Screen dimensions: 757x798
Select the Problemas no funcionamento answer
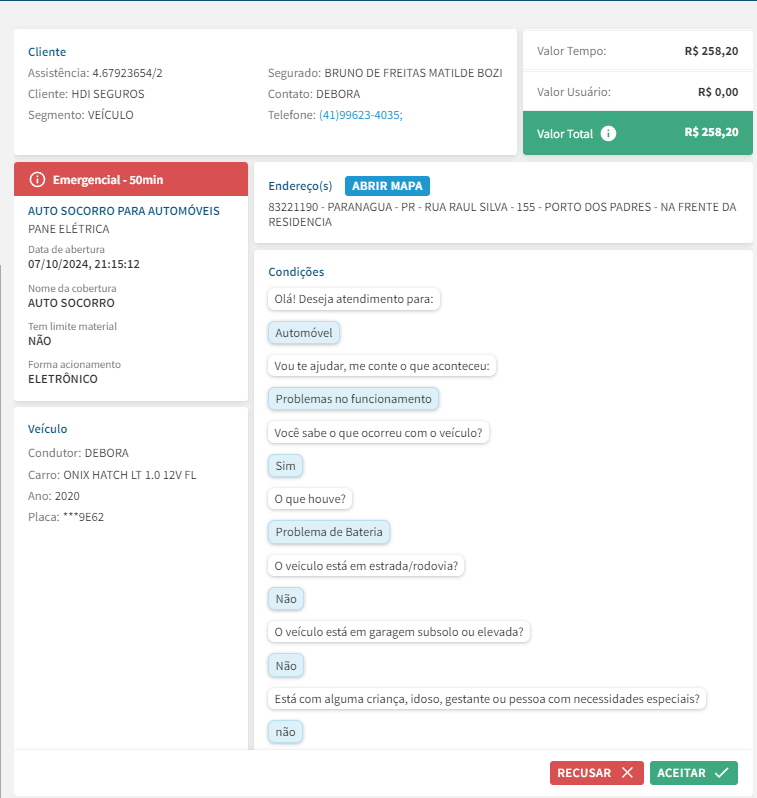coord(353,399)
